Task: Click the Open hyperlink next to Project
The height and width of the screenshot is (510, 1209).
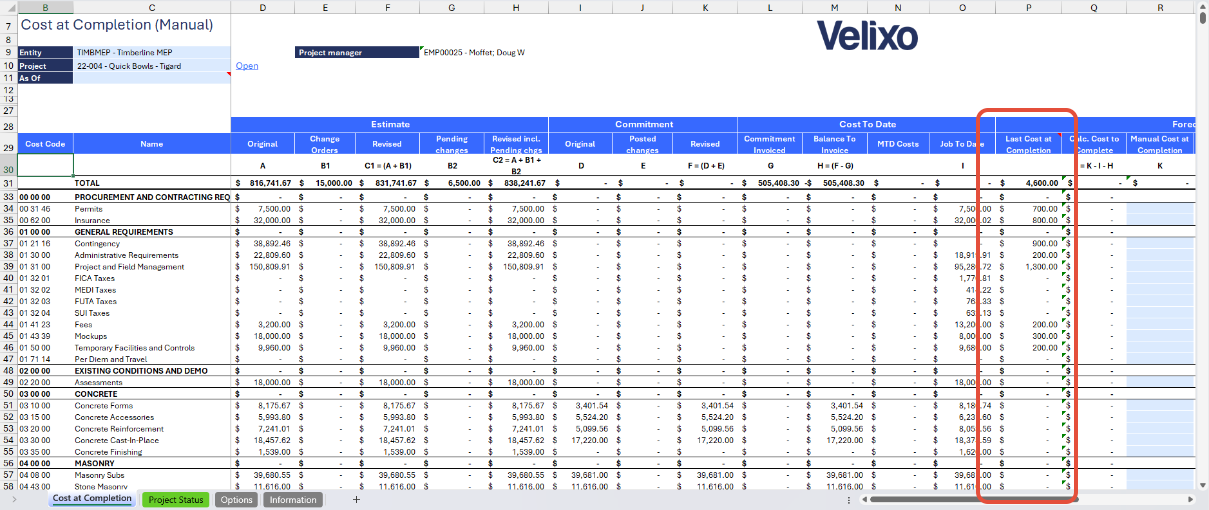Action: click(247, 66)
